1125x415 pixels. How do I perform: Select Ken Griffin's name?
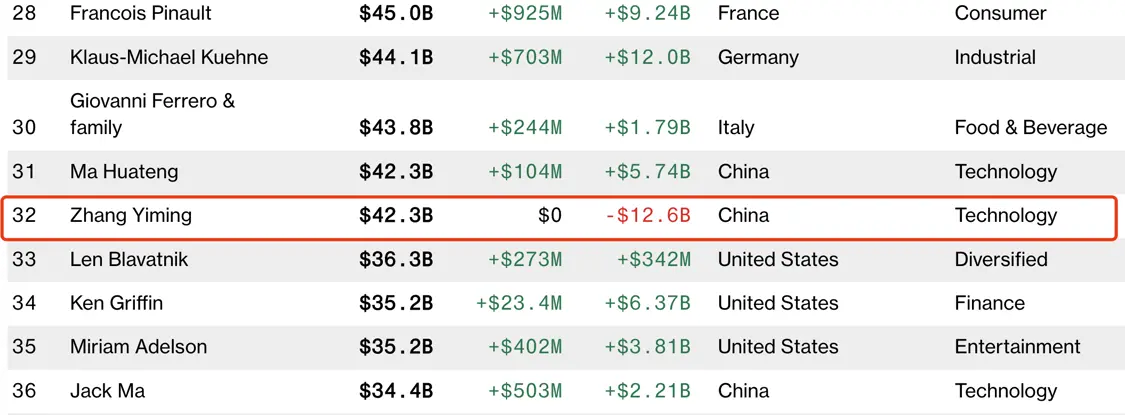coord(116,303)
